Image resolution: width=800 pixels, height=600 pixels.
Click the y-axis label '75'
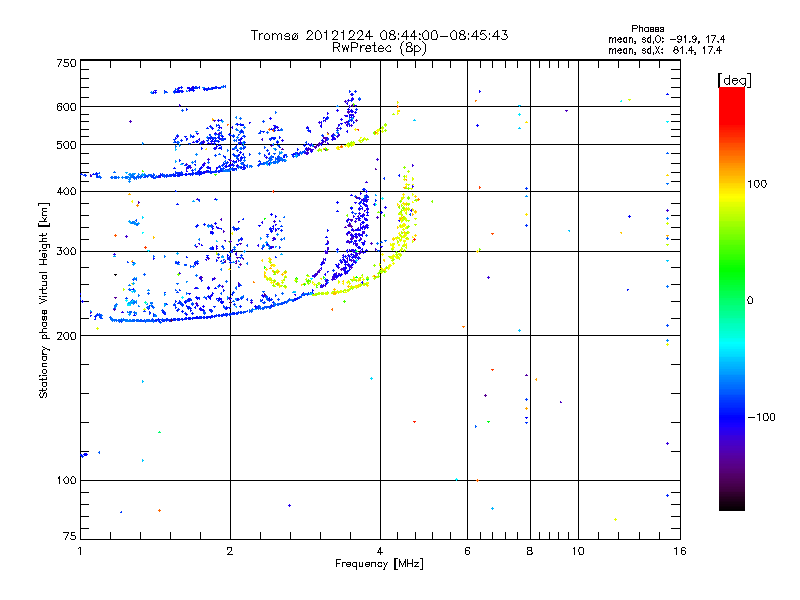[70, 536]
